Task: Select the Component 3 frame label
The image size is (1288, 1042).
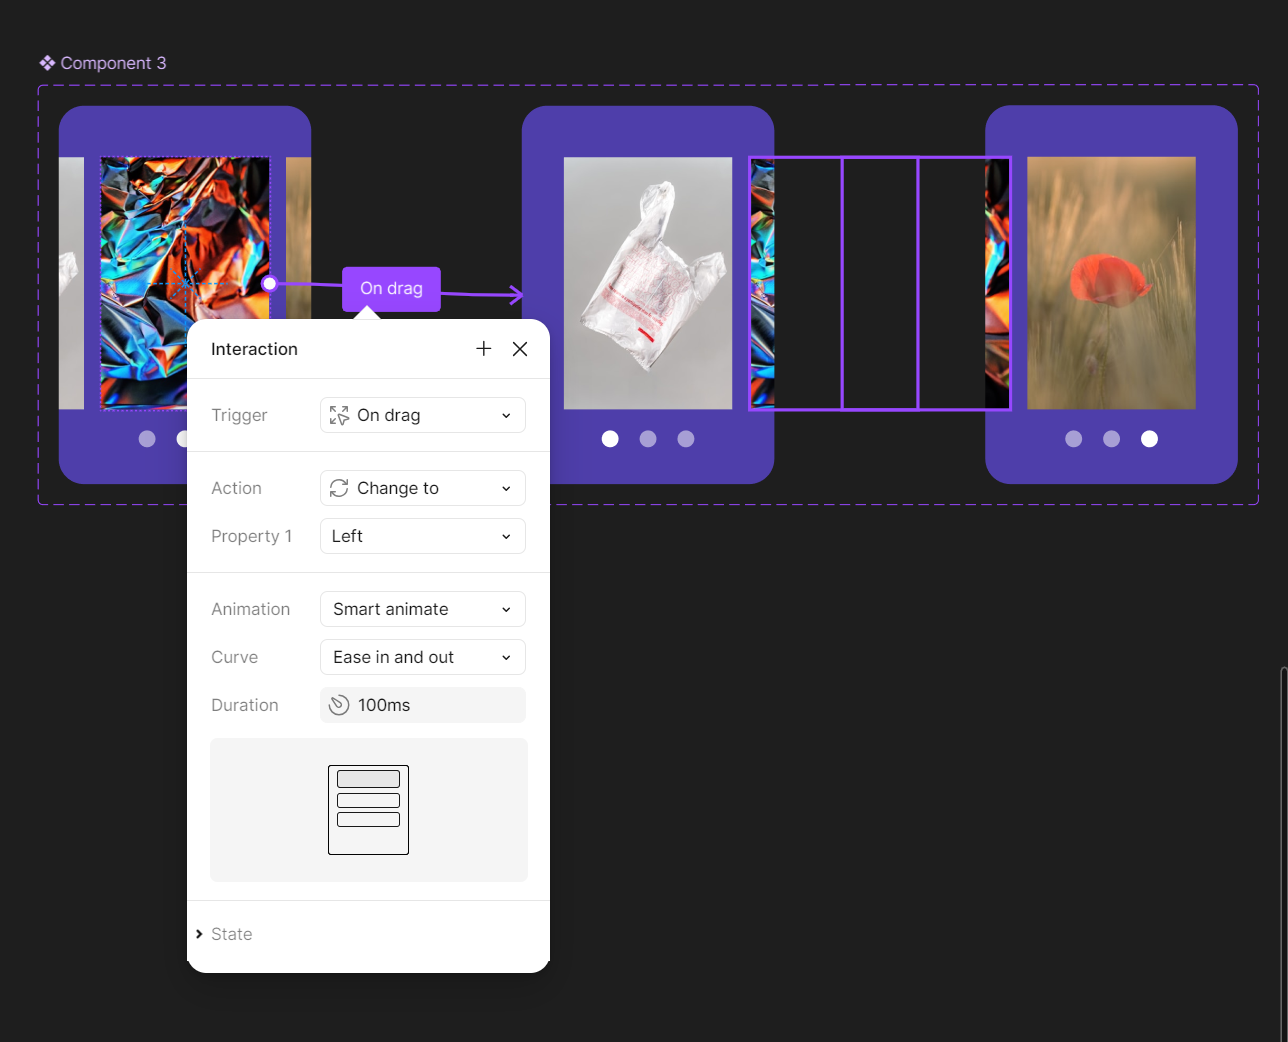Action: pos(113,63)
